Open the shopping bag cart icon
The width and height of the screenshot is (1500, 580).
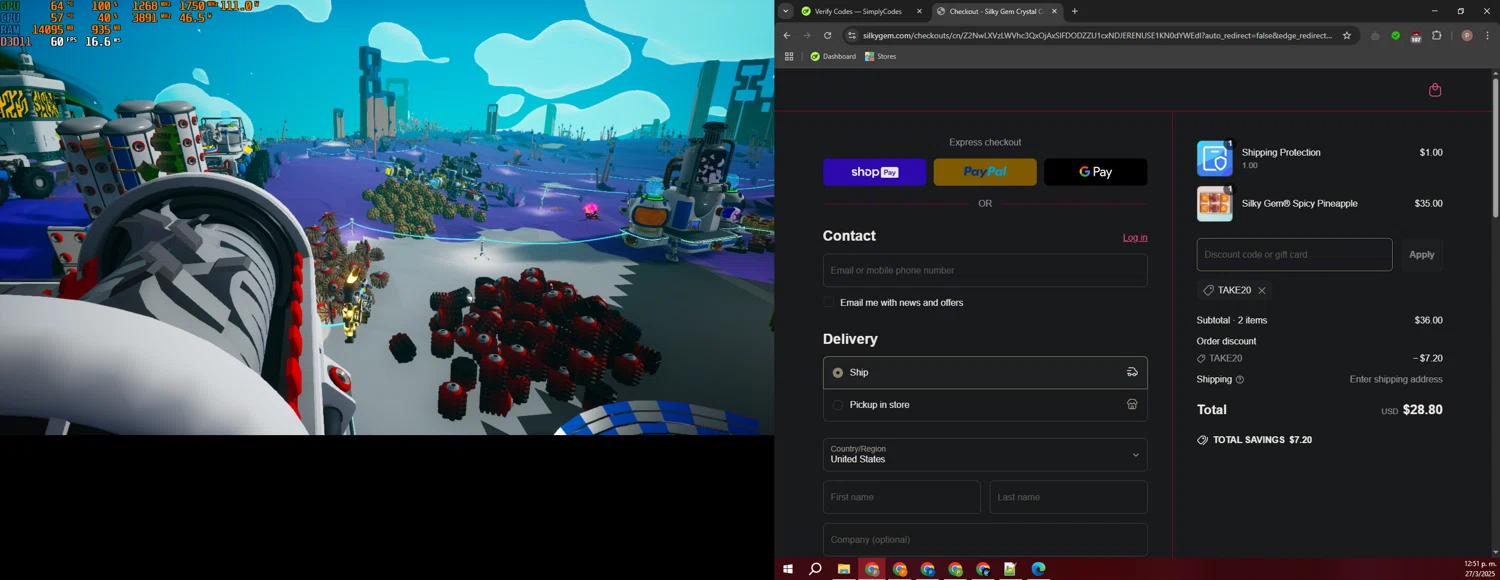[1435, 90]
